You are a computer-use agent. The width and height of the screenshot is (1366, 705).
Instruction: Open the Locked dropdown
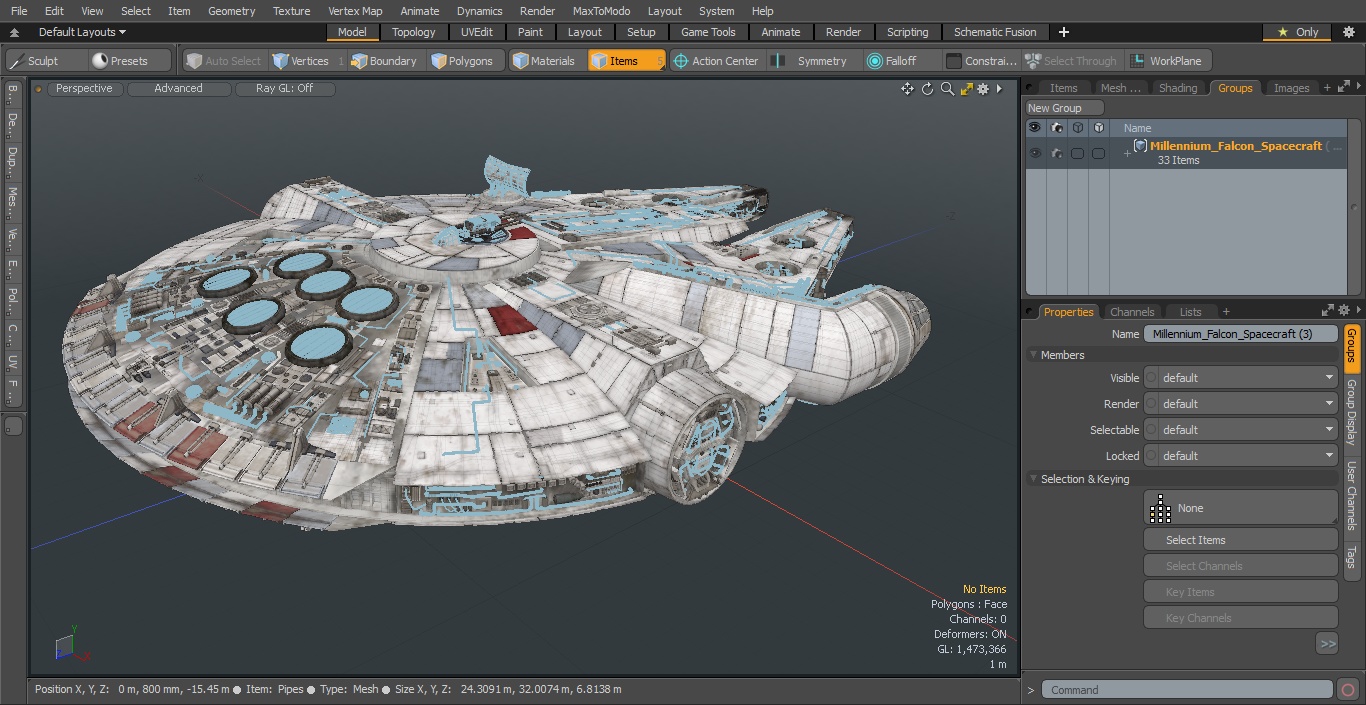(1241, 456)
